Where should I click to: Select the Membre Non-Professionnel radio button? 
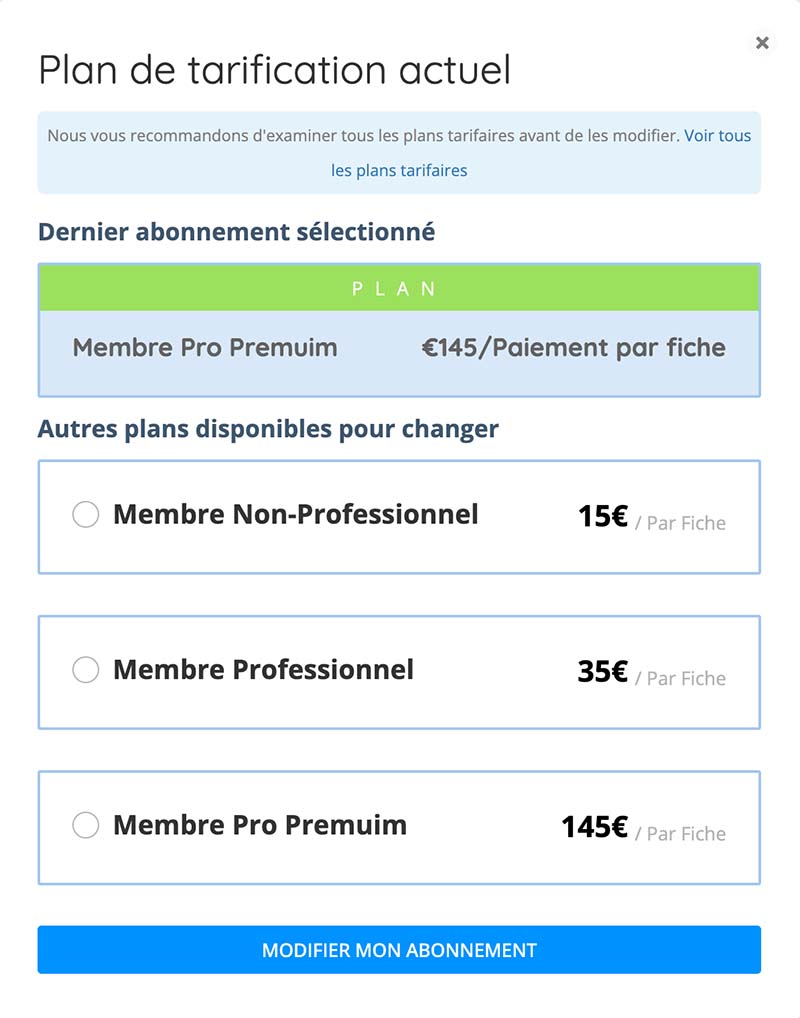[86, 515]
